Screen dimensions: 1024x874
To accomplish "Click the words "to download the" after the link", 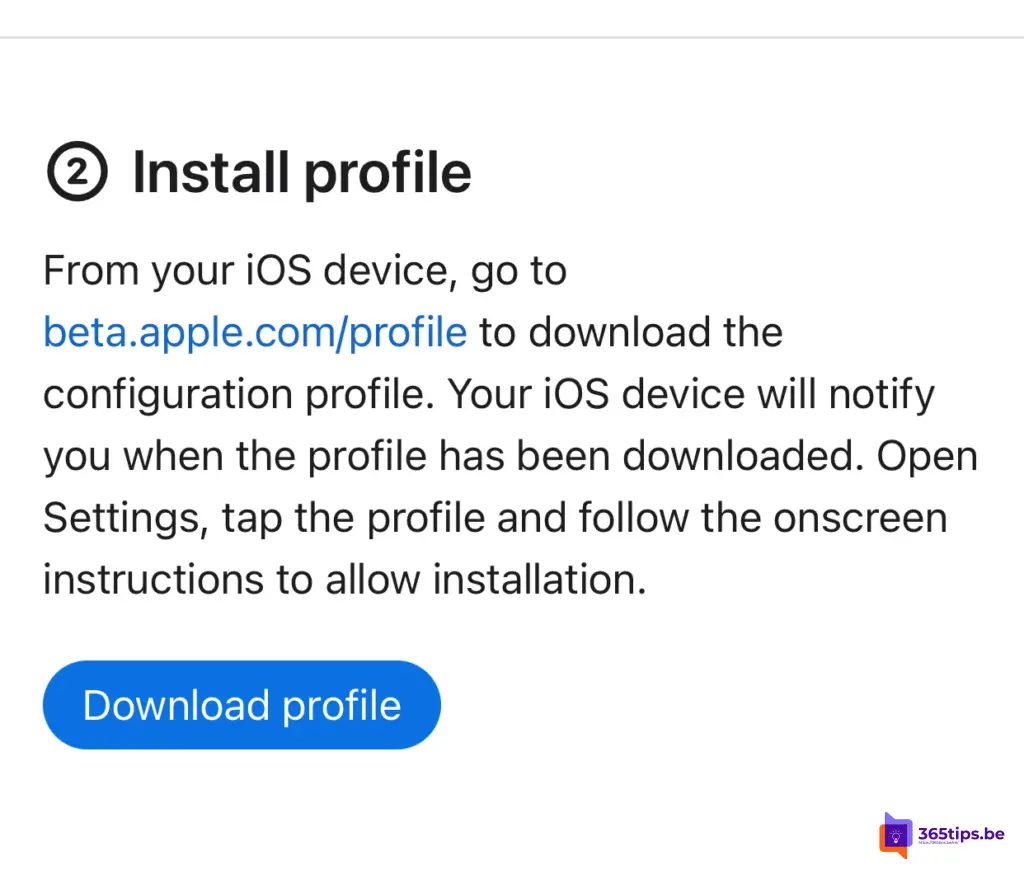I will coord(631,332).
